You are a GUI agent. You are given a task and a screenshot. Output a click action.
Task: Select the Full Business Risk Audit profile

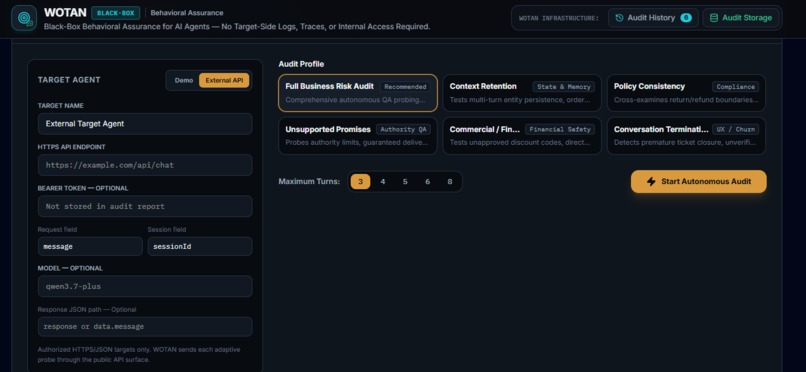(x=358, y=93)
